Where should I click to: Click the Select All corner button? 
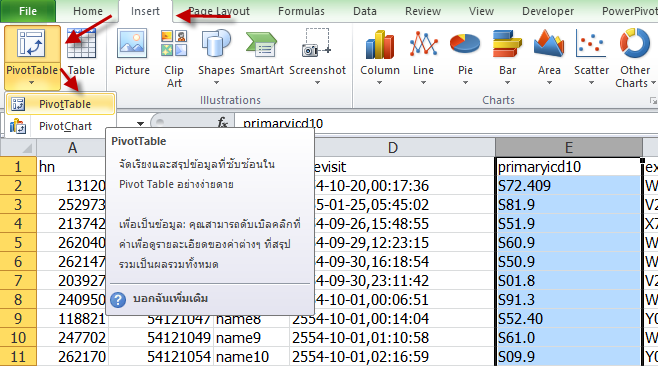[x=18, y=147]
